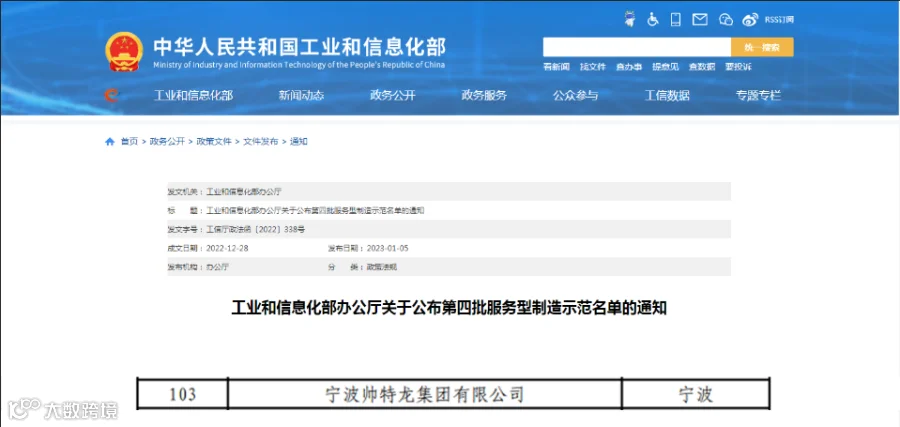Click the home icon in breadcrumb
Screen dimensions: 900x427
pyautogui.click(x=110, y=142)
